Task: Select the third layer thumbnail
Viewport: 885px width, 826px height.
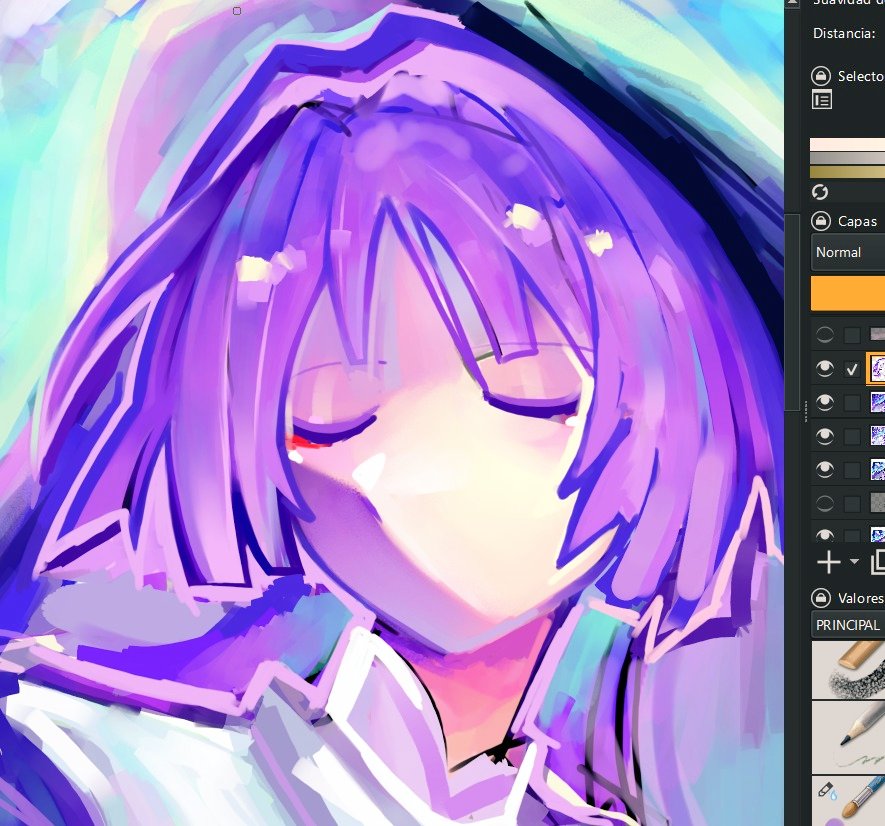Action: 878,403
